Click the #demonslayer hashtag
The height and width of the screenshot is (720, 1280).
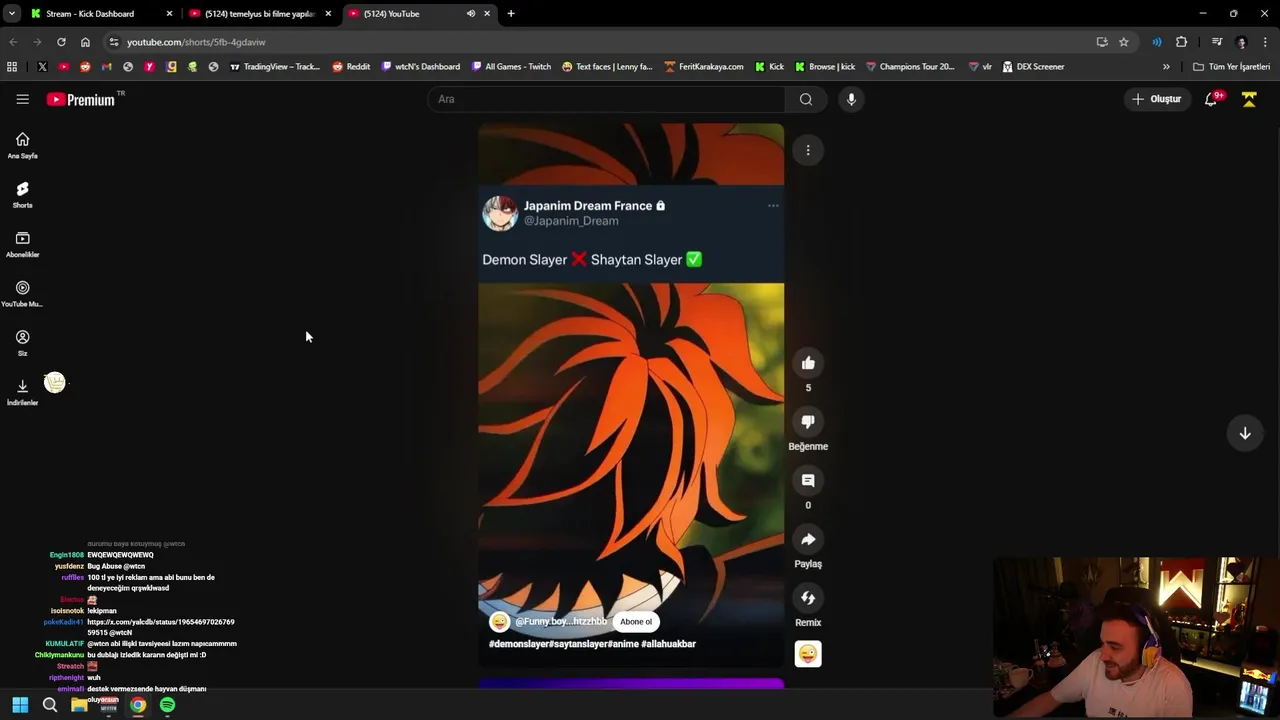click(x=518, y=644)
